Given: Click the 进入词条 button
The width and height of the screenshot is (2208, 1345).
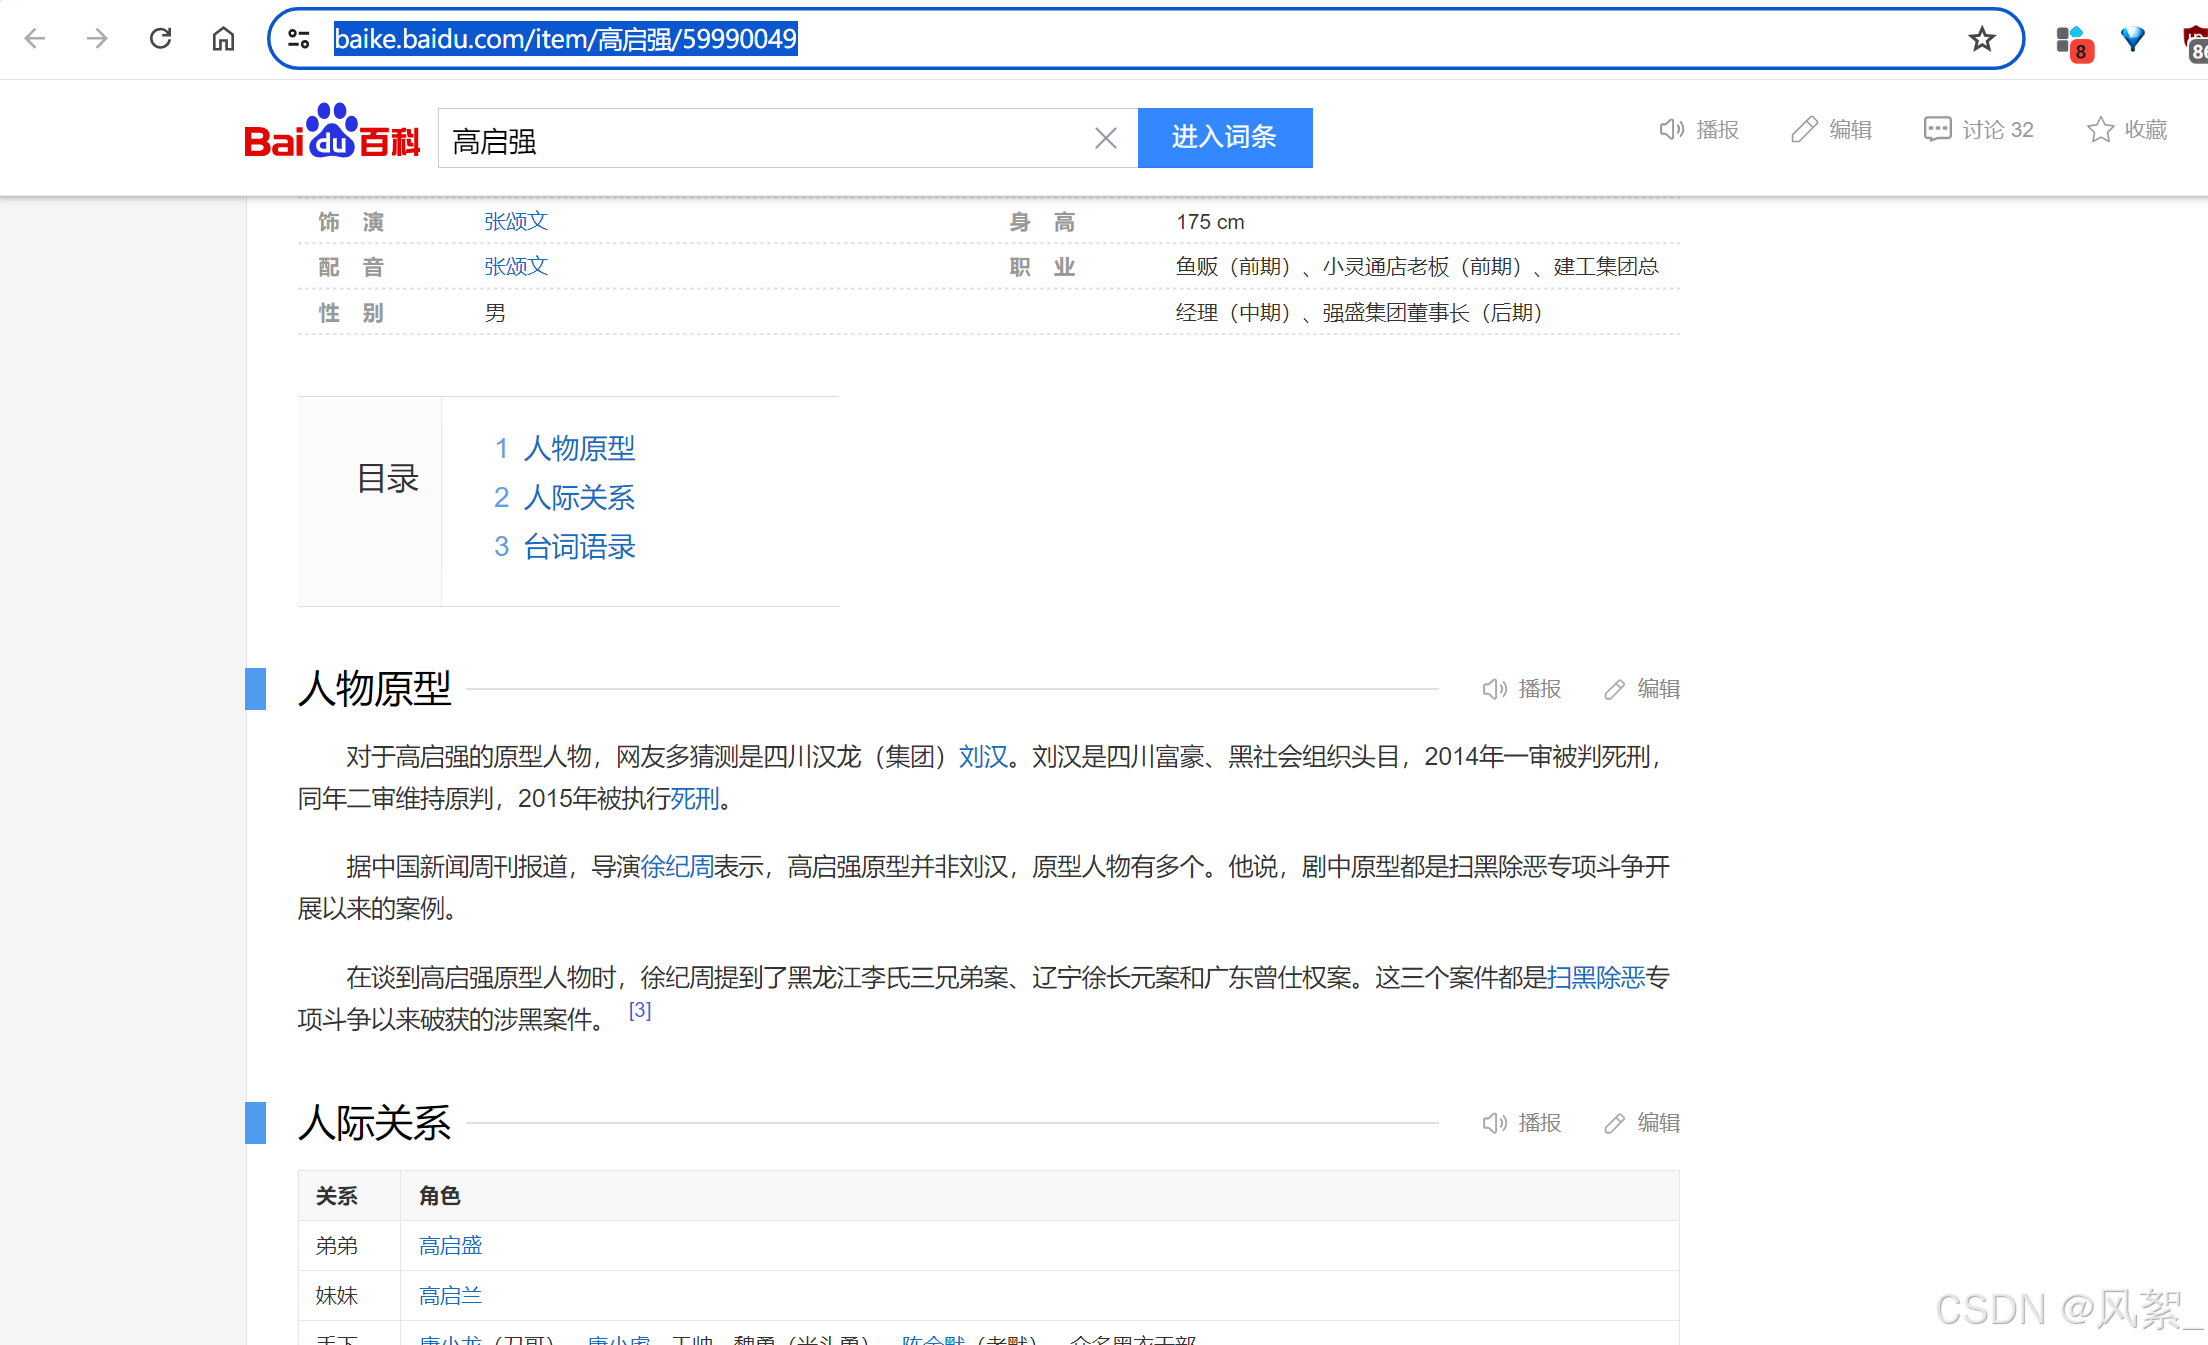Looking at the screenshot, I should tap(1225, 137).
